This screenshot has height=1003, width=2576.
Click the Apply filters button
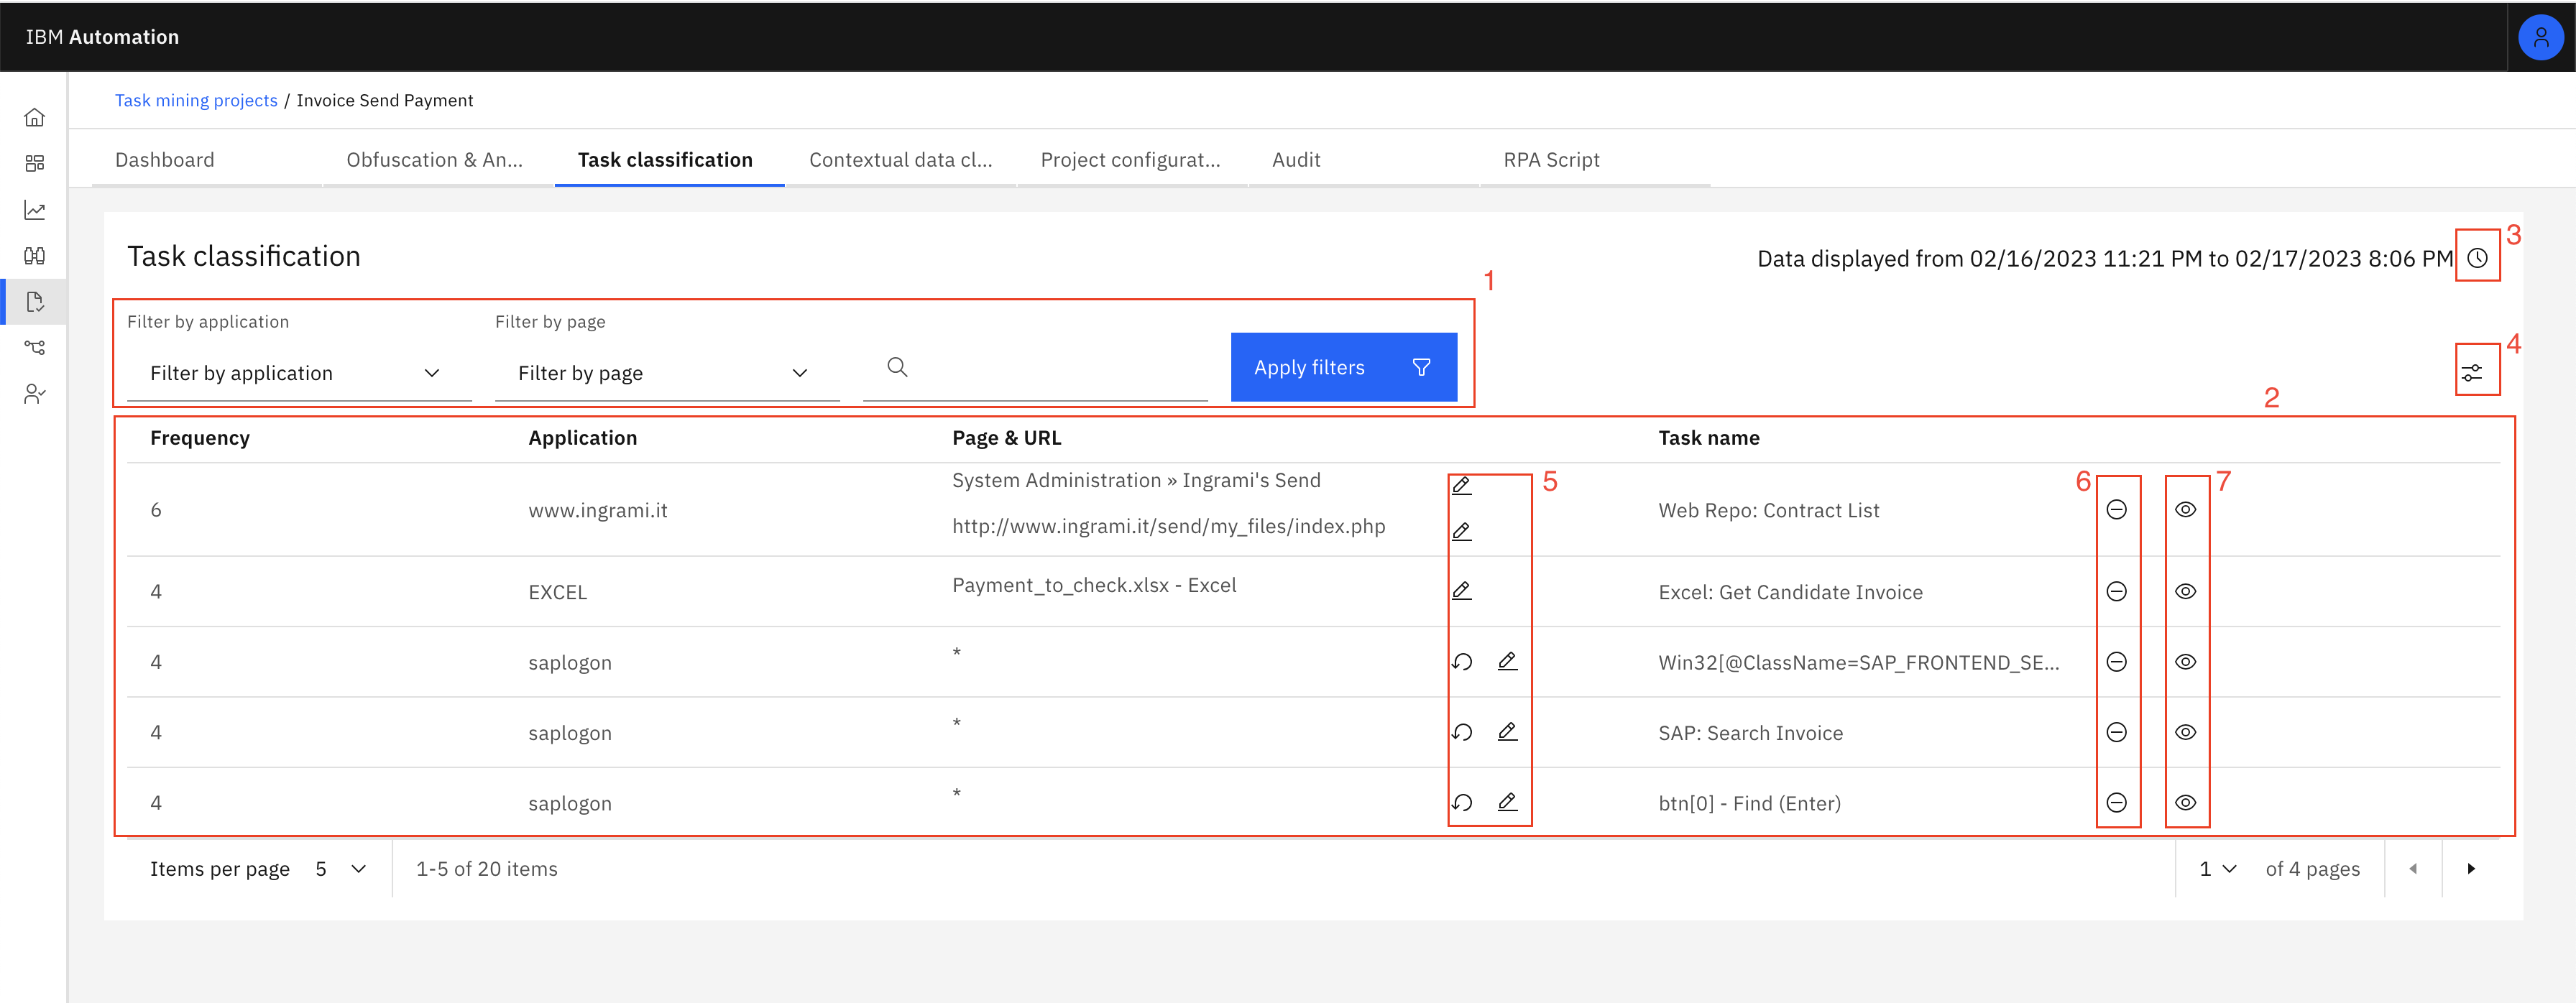pos(1344,367)
